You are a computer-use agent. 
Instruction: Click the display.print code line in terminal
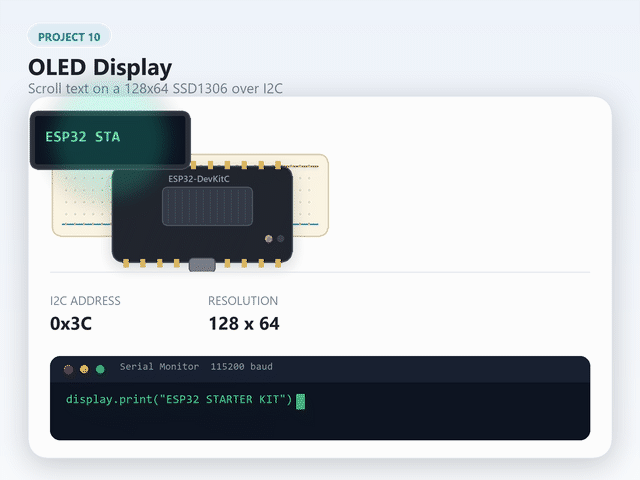point(179,399)
